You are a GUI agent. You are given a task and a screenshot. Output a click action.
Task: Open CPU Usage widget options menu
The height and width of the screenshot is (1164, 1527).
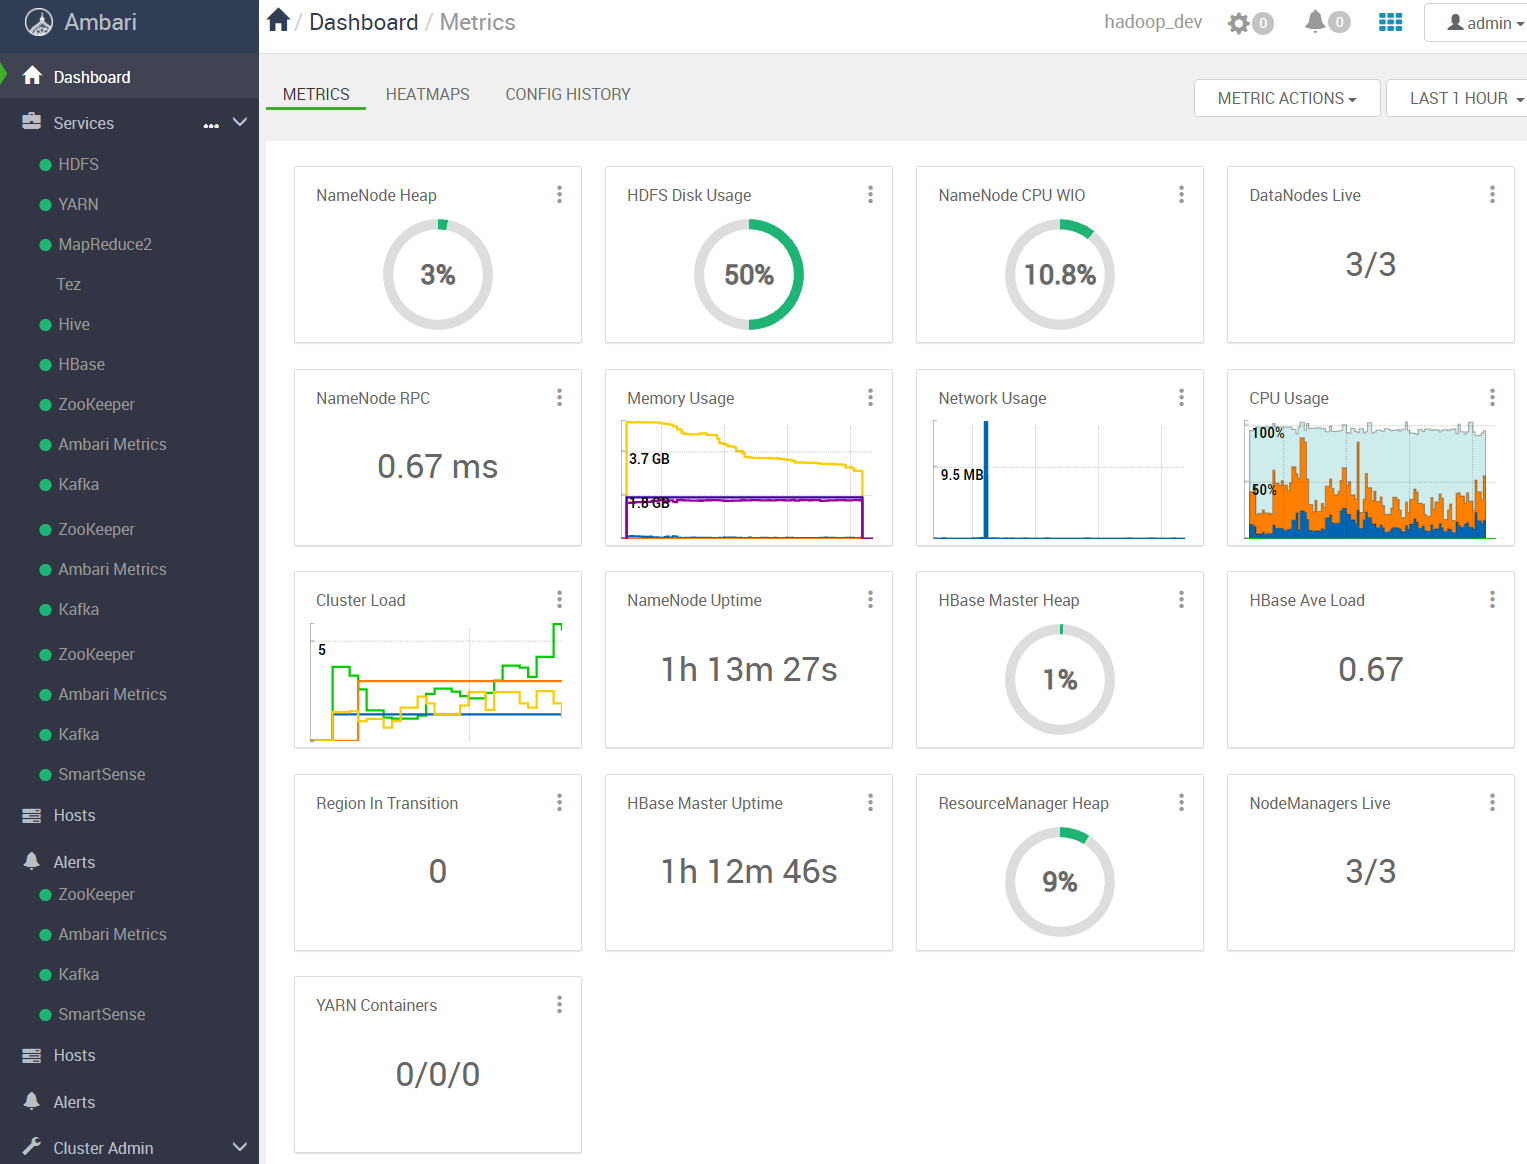1492,398
